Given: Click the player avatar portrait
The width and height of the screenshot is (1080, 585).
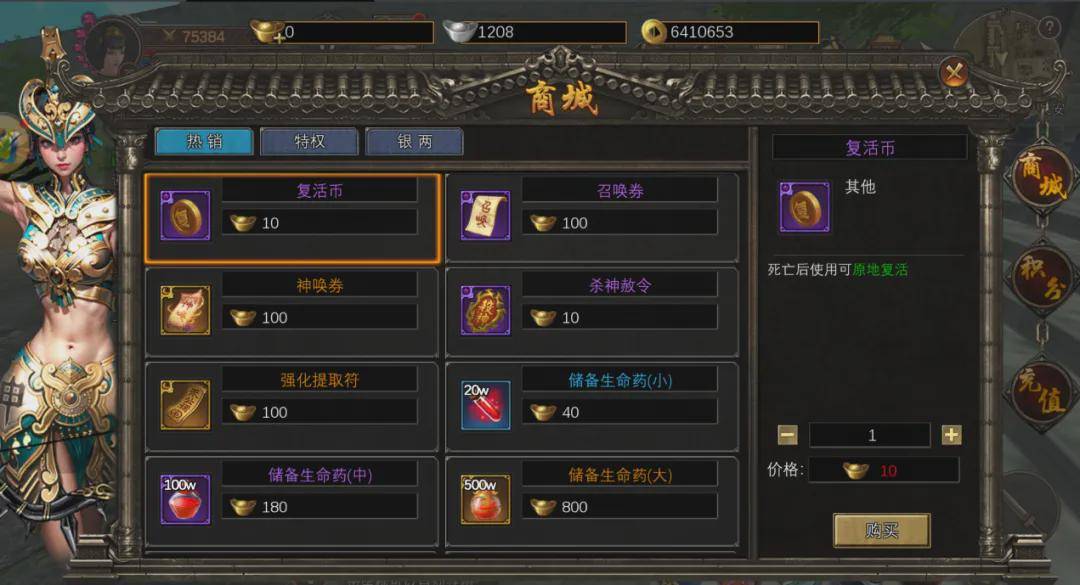Looking at the screenshot, I should click(112, 47).
